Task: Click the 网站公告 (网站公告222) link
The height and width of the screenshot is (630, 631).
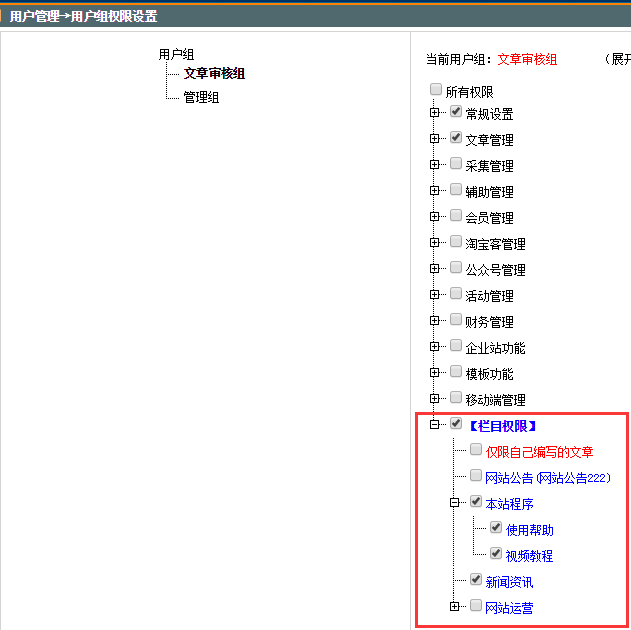Action: 547,478
